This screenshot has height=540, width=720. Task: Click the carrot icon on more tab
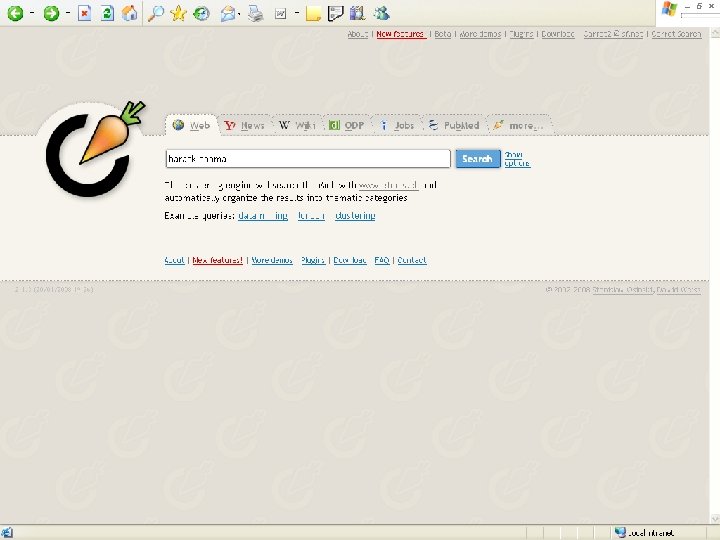[x=498, y=124]
